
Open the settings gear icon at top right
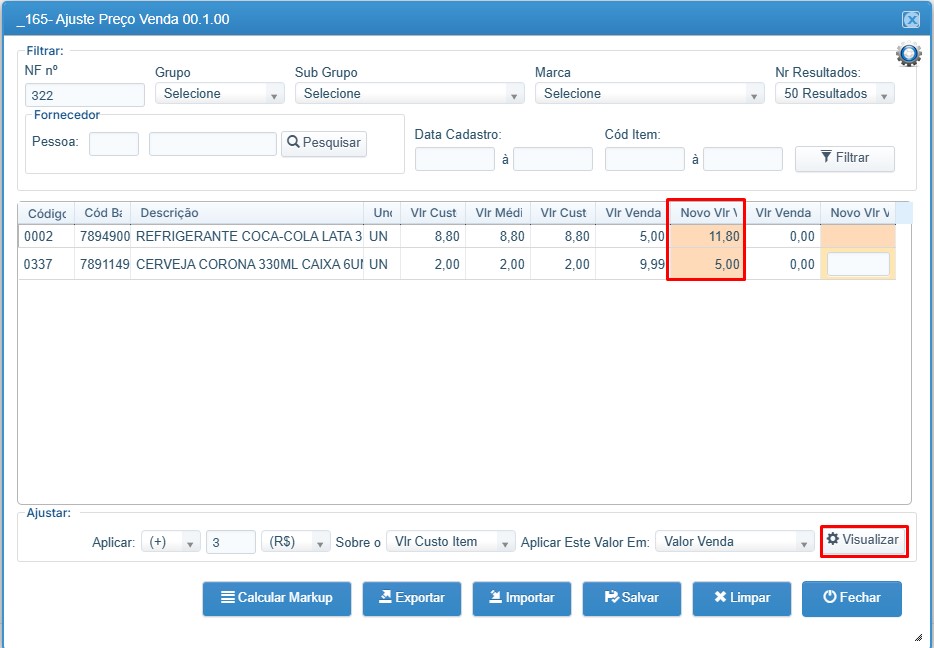tap(908, 54)
